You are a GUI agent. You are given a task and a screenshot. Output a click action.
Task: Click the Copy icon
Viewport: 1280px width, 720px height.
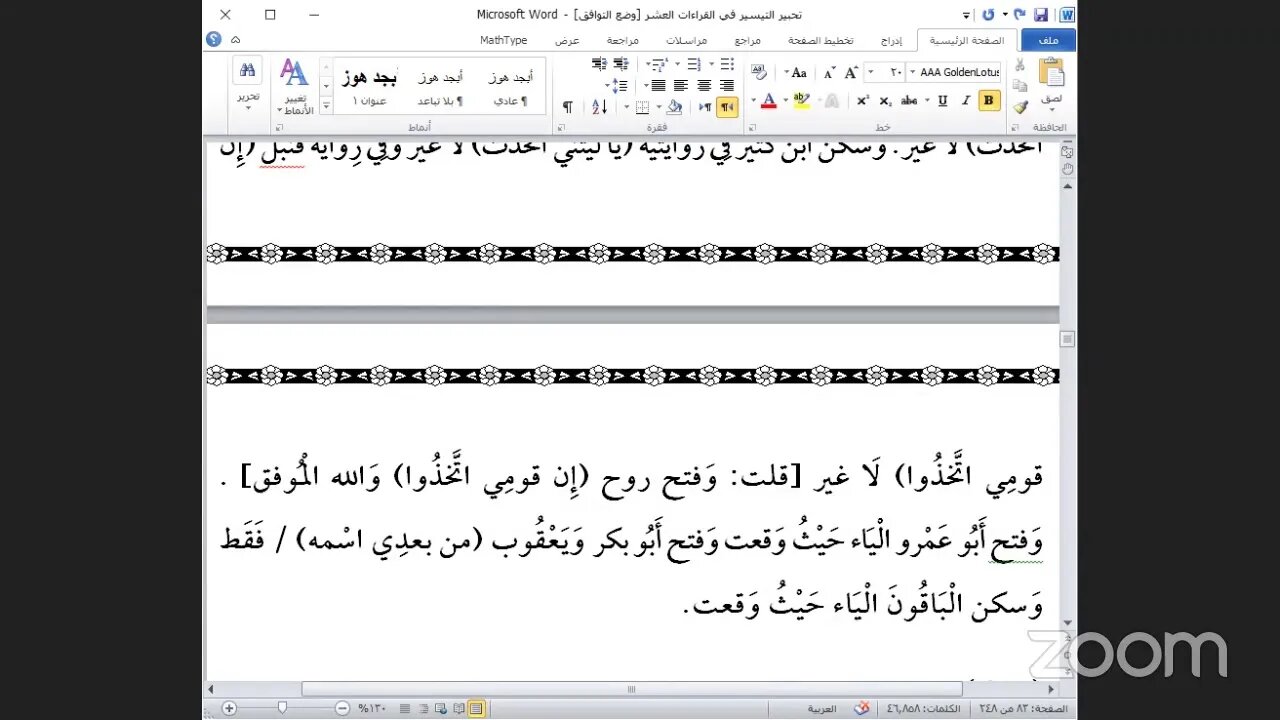1020,86
